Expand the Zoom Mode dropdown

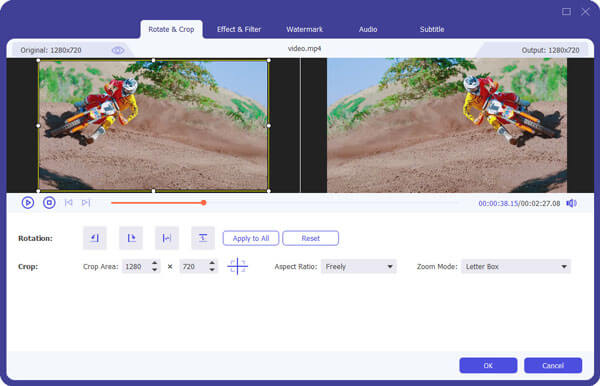[x=516, y=267]
